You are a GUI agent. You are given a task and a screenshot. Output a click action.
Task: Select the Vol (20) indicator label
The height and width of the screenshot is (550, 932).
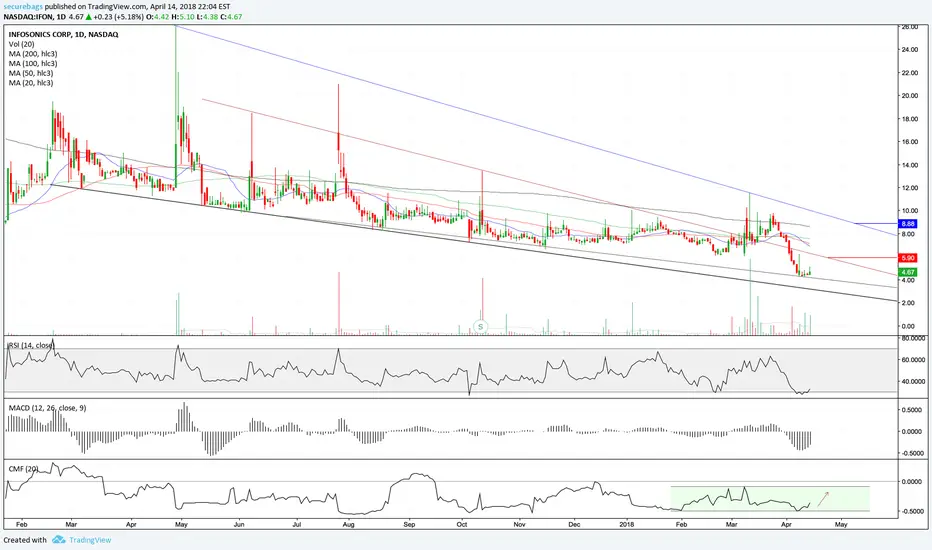click(x=21, y=44)
